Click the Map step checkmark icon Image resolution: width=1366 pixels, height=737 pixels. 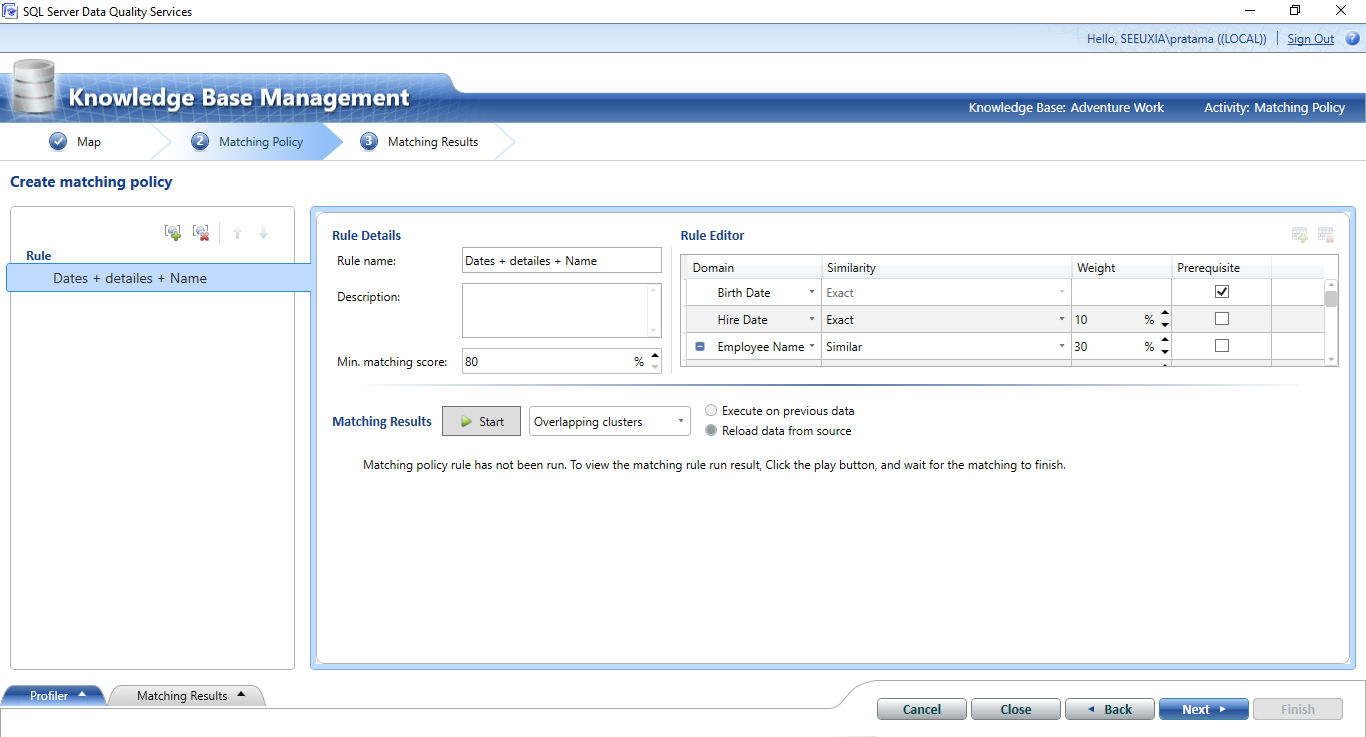tap(58, 142)
